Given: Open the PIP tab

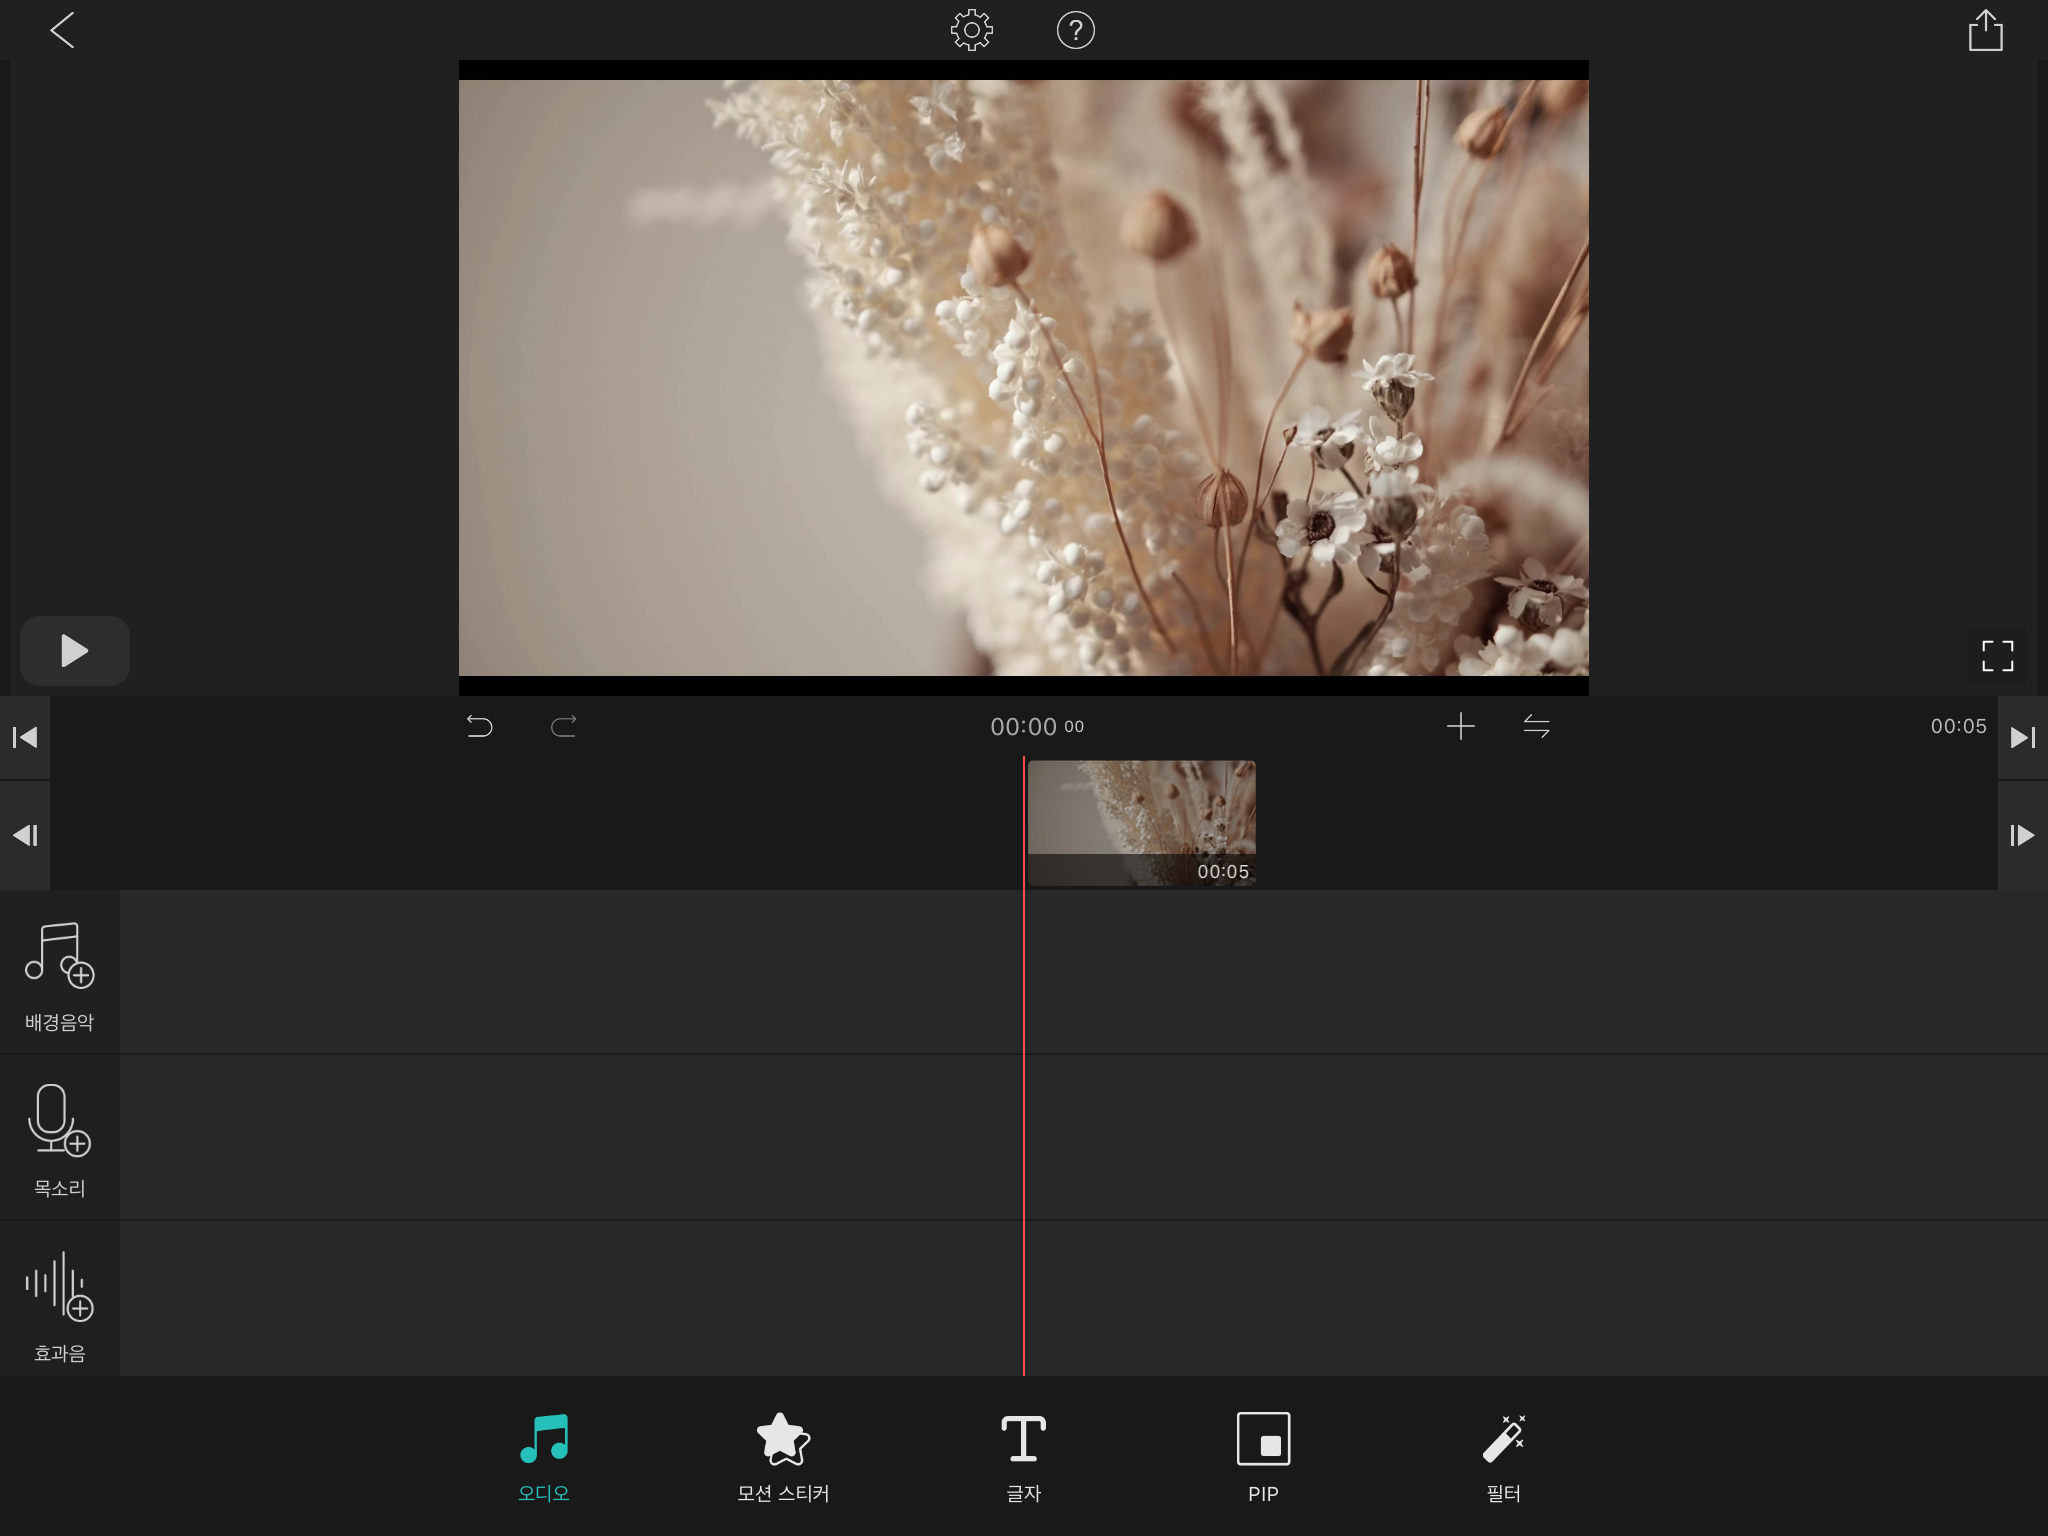Looking at the screenshot, I should point(1263,1457).
